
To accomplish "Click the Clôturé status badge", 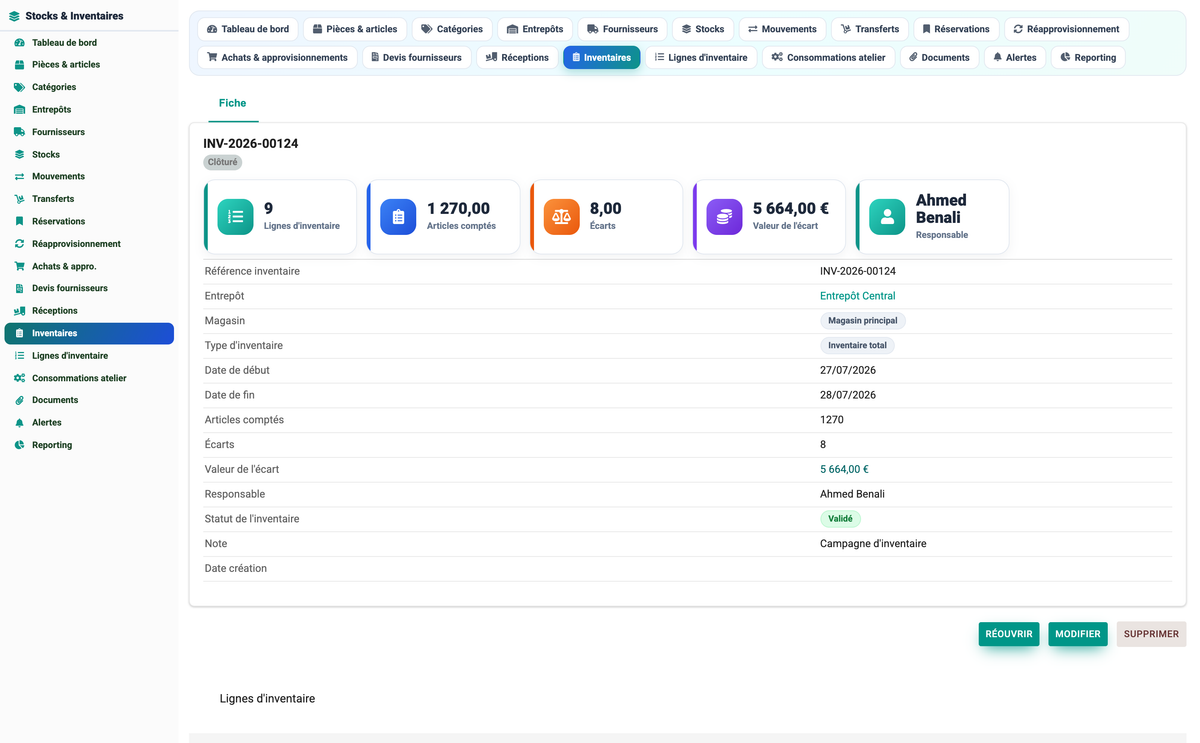I will (x=223, y=162).
